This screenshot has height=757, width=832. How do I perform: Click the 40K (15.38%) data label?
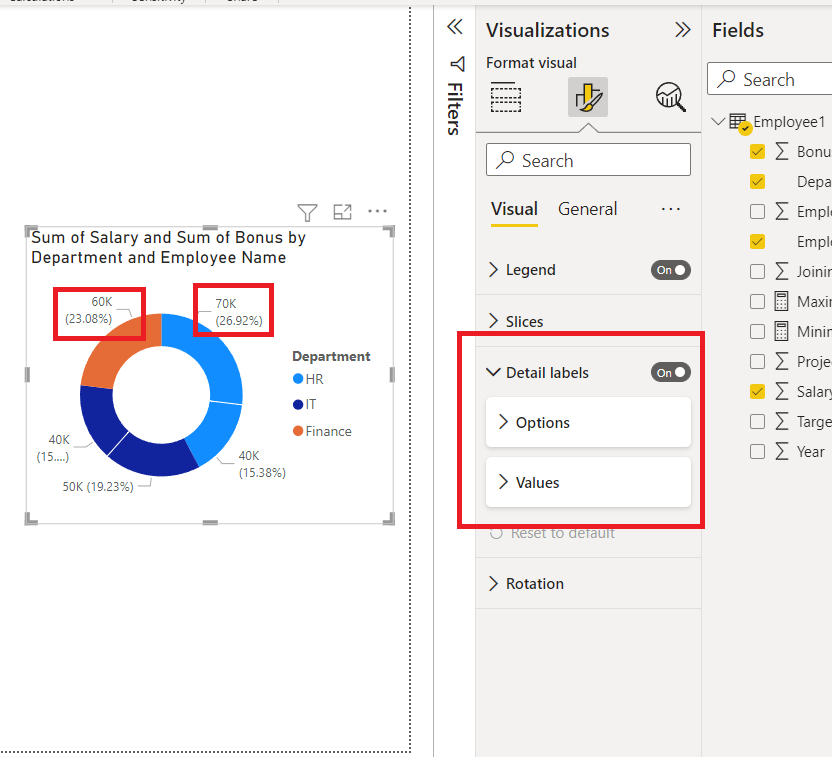[x=262, y=464]
